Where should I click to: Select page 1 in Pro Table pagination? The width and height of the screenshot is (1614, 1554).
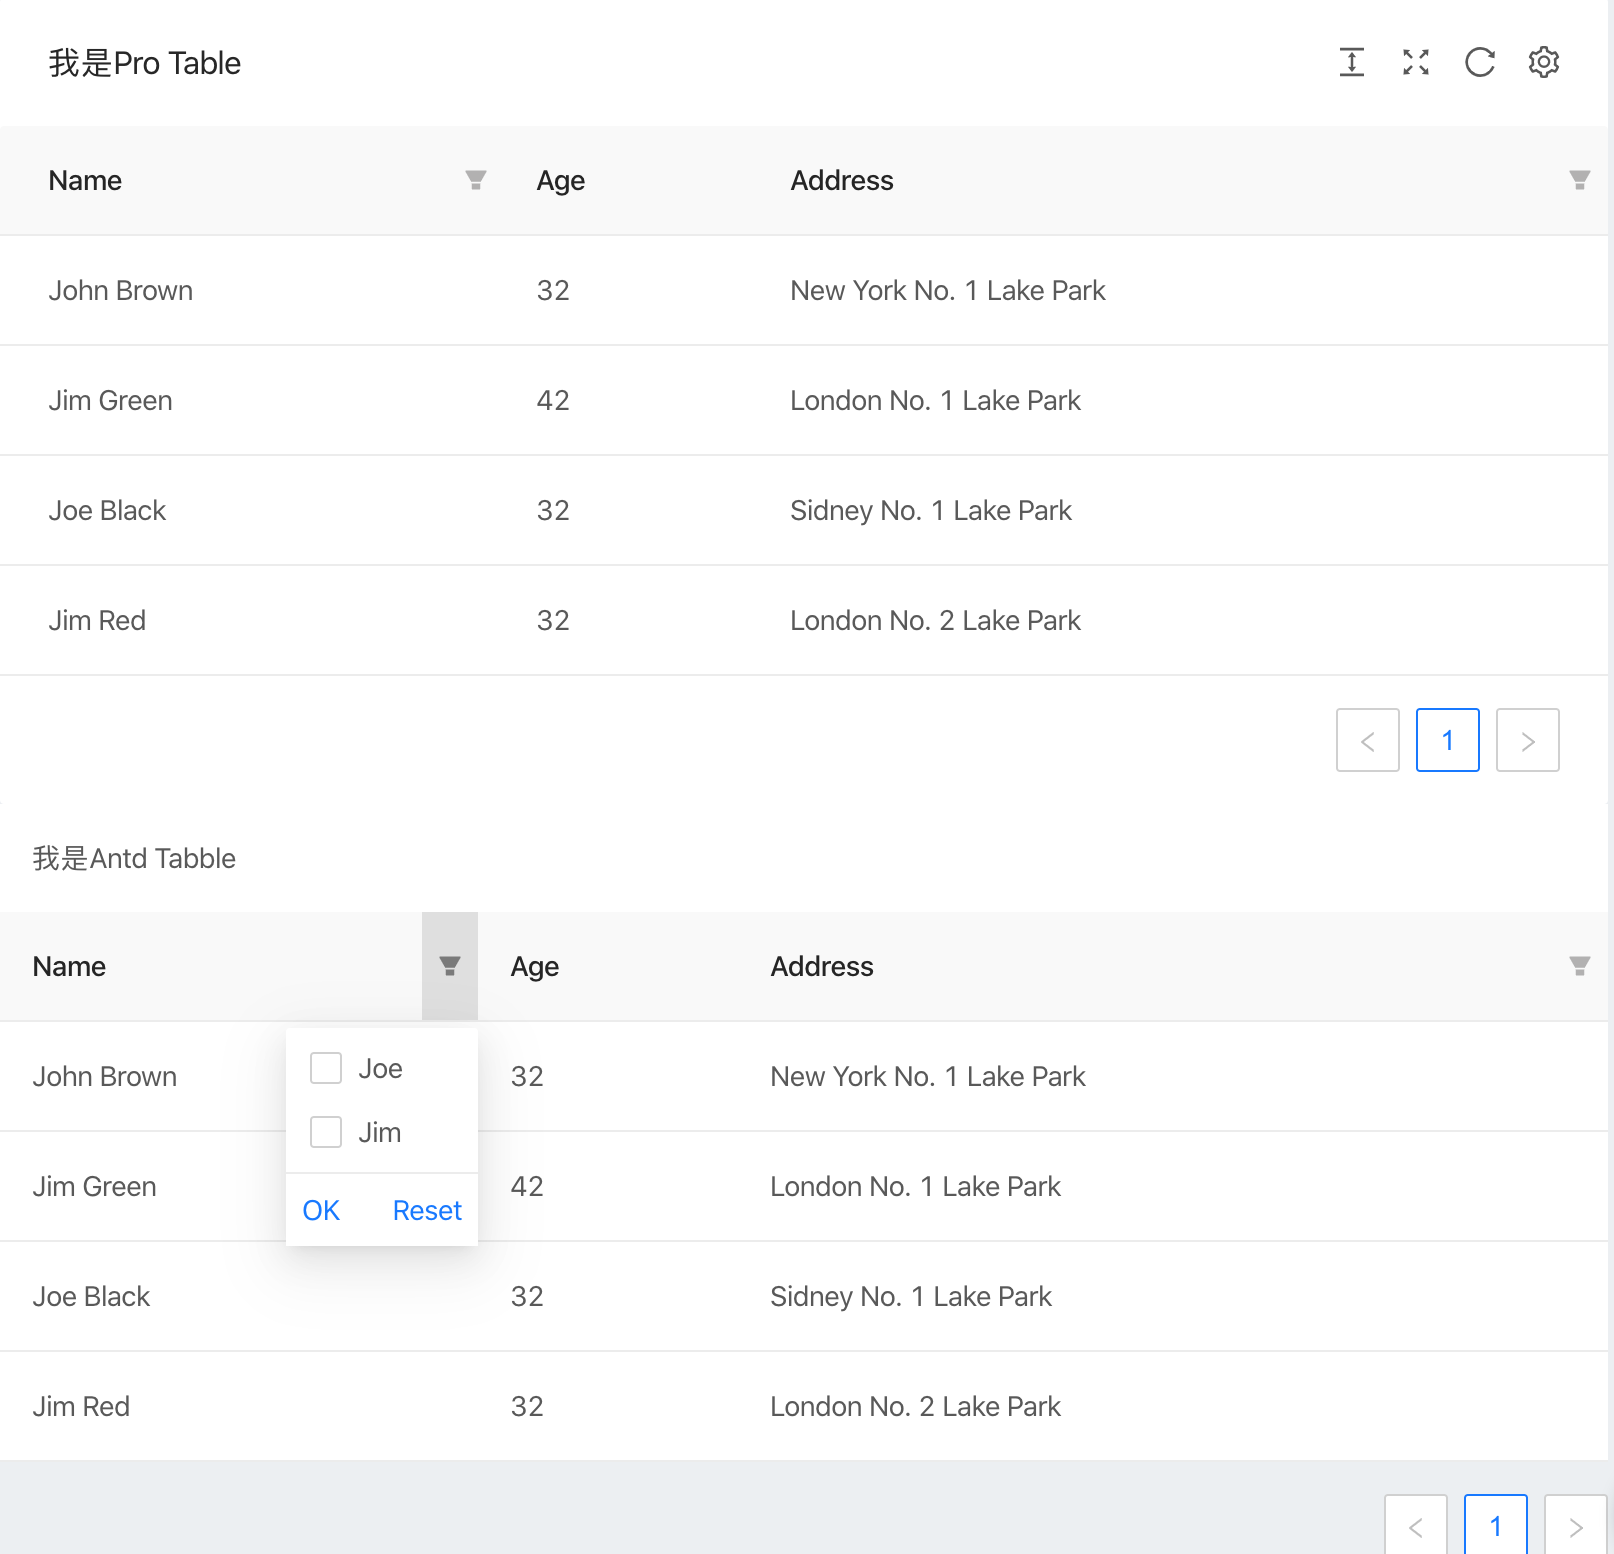1447,740
